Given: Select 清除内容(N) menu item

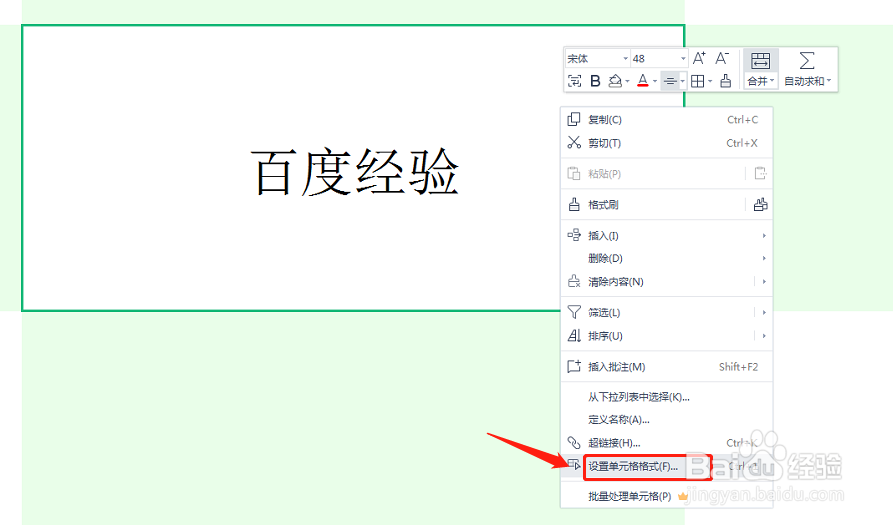Looking at the screenshot, I should pyautogui.click(x=666, y=282).
